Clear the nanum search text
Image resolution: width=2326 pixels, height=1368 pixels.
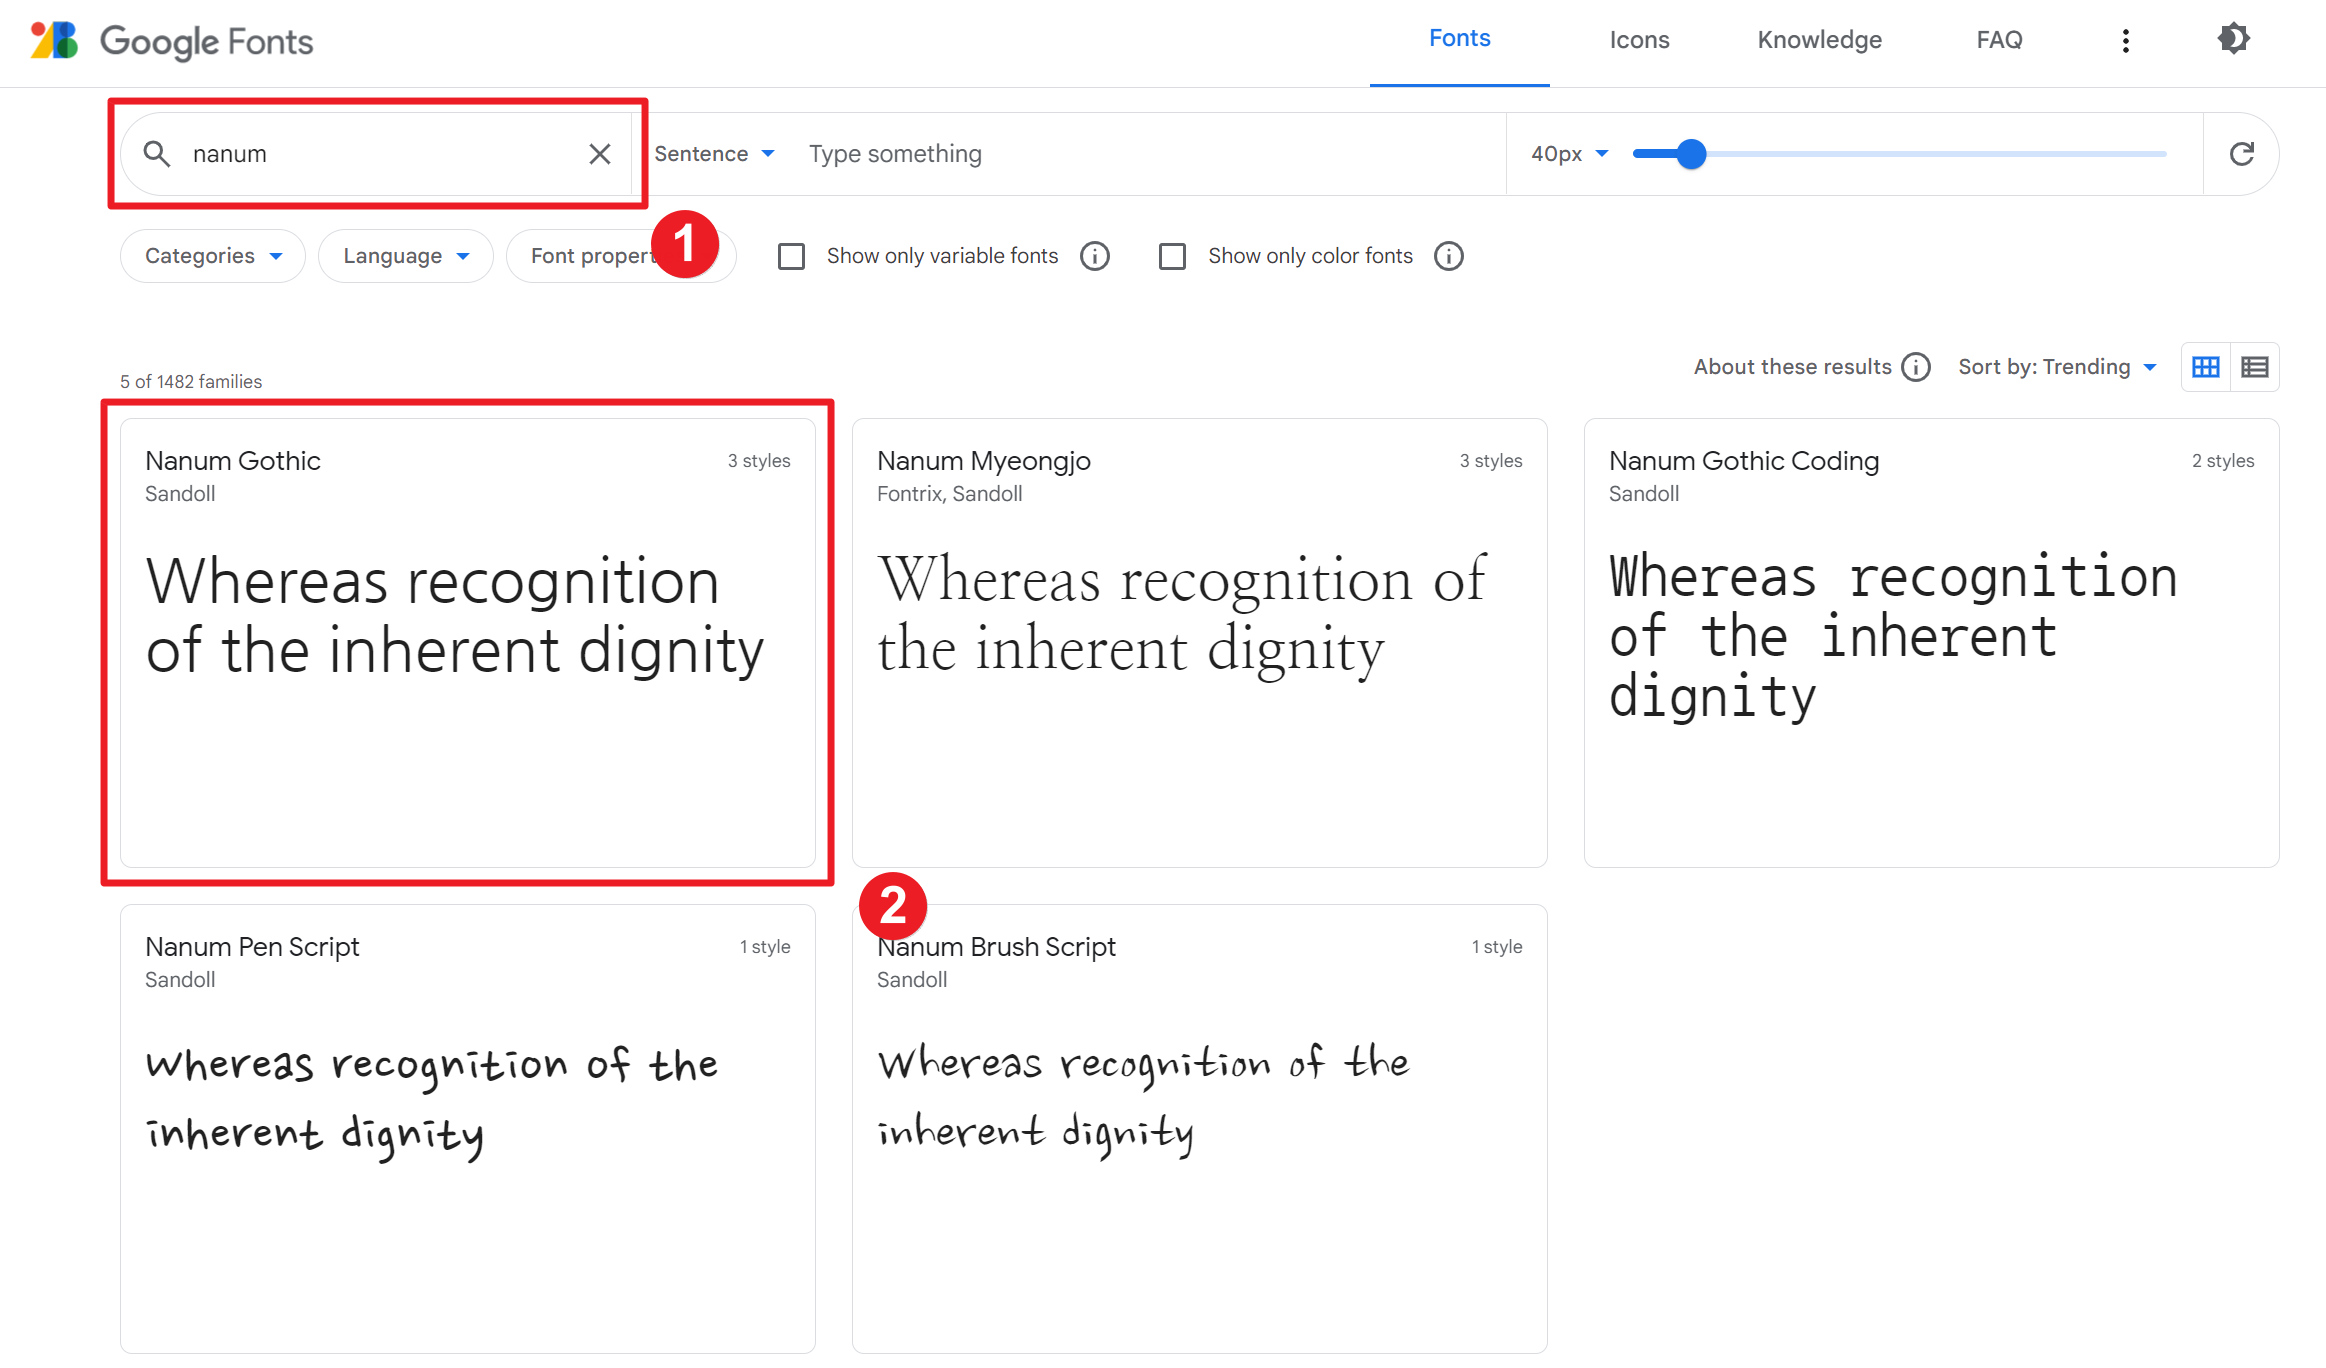pos(600,154)
